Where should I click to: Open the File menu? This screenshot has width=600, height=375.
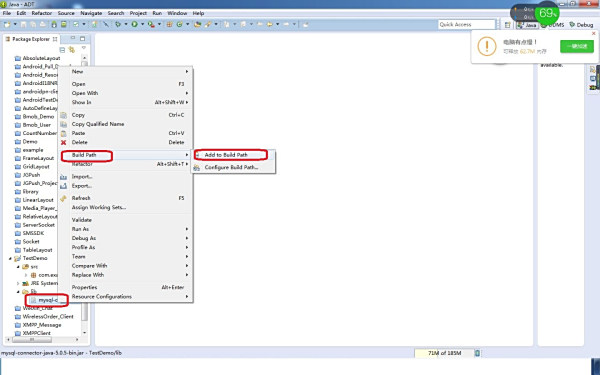[x=7, y=13]
